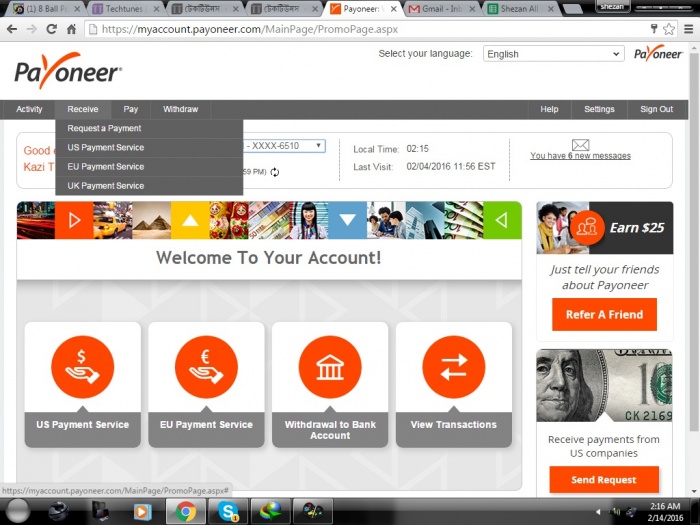The width and height of the screenshot is (700, 525).
Task: Click green left arrow banner tile
Action: point(502,220)
